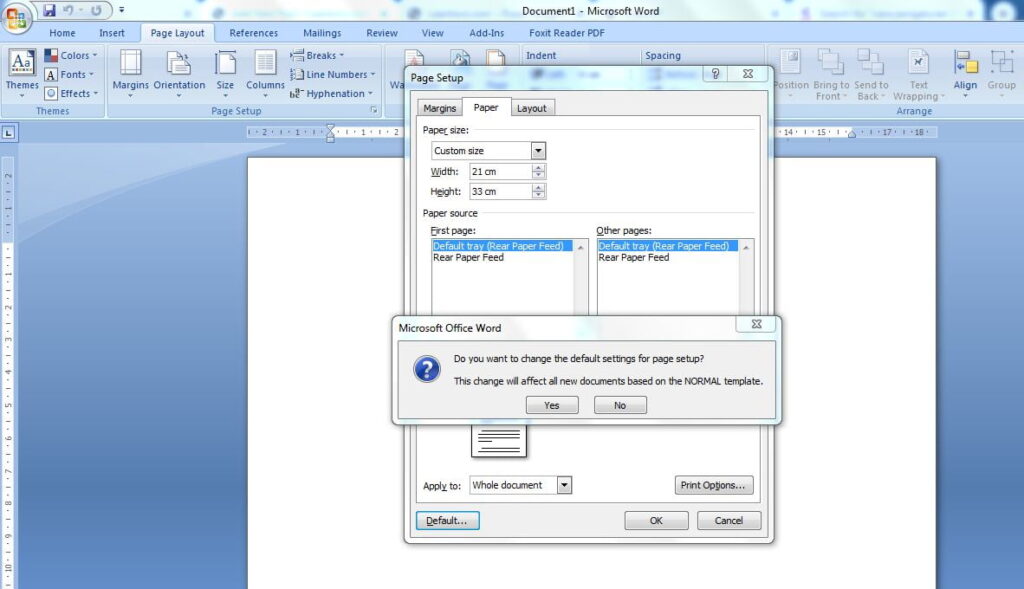This screenshot has width=1024, height=589.
Task: Save document via Quick Access icon
Action: pyautogui.click(x=49, y=10)
